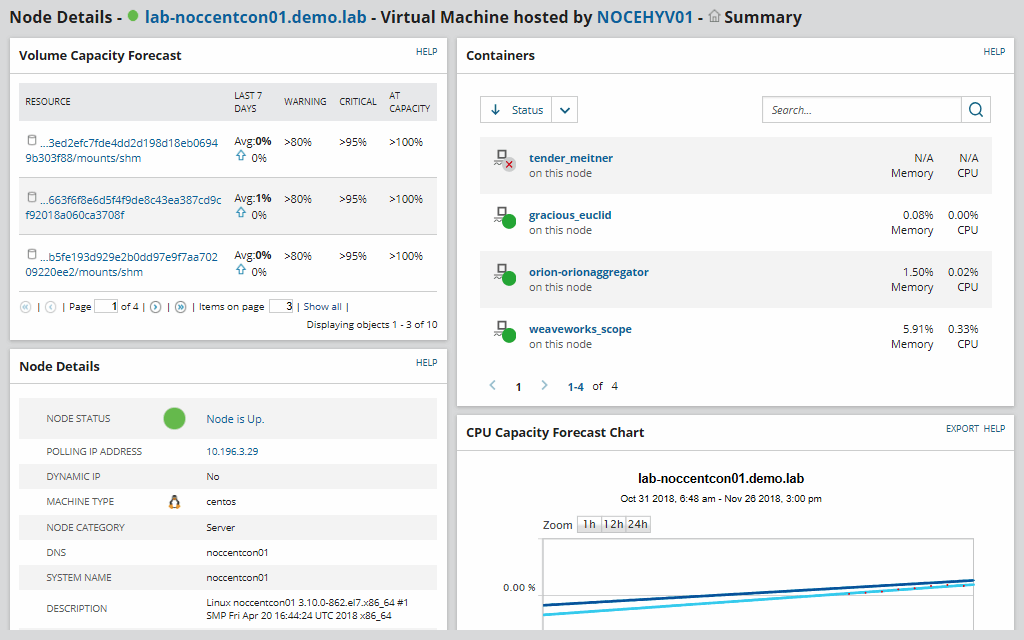
Task: Click page 1 in Containers pagination
Action: (x=518, y=385)
